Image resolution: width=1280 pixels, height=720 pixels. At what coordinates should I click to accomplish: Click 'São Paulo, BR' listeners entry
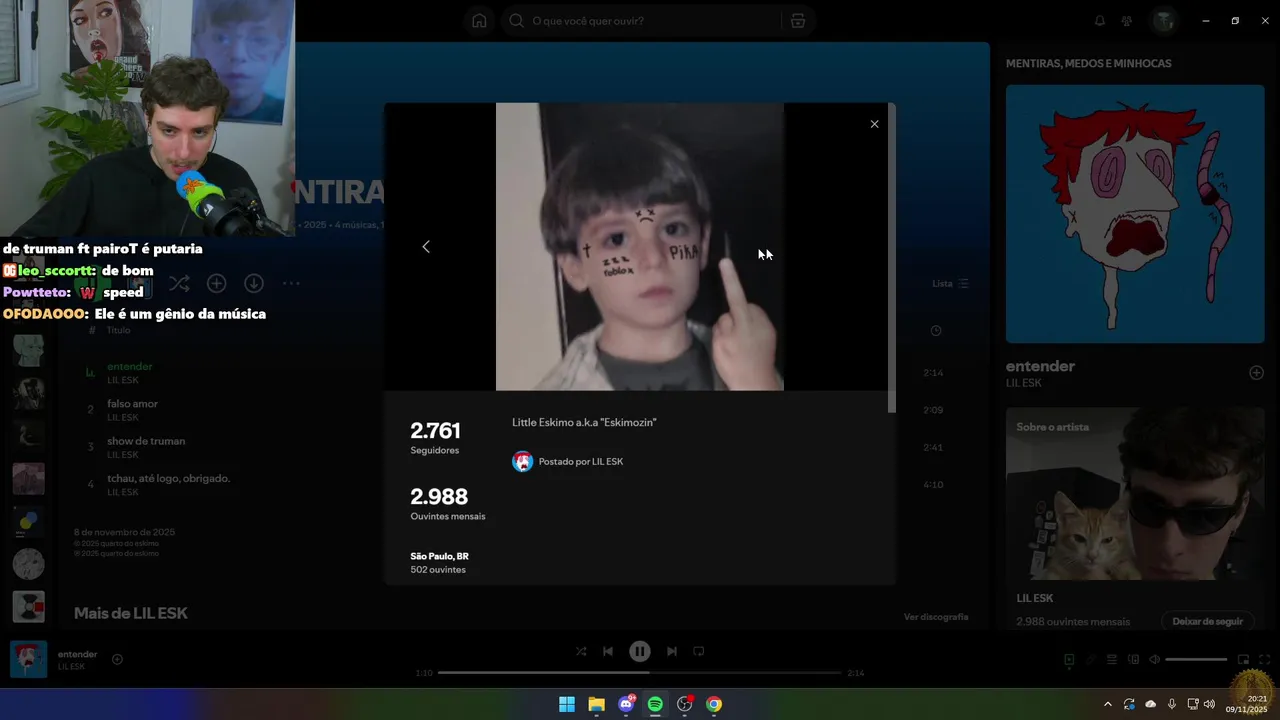[439, 563]
